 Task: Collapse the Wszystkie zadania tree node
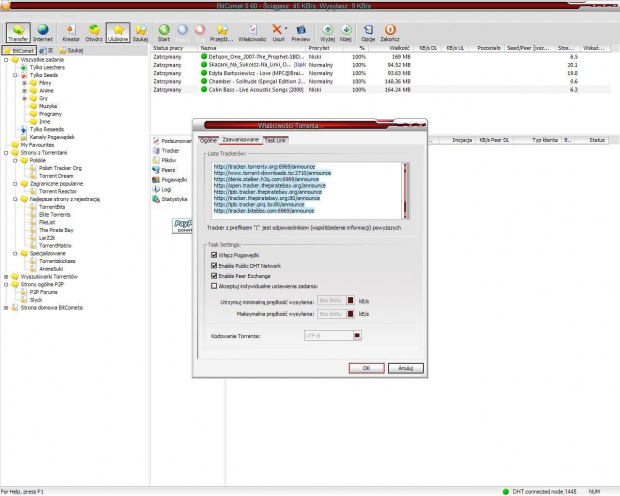coord(6,60)
